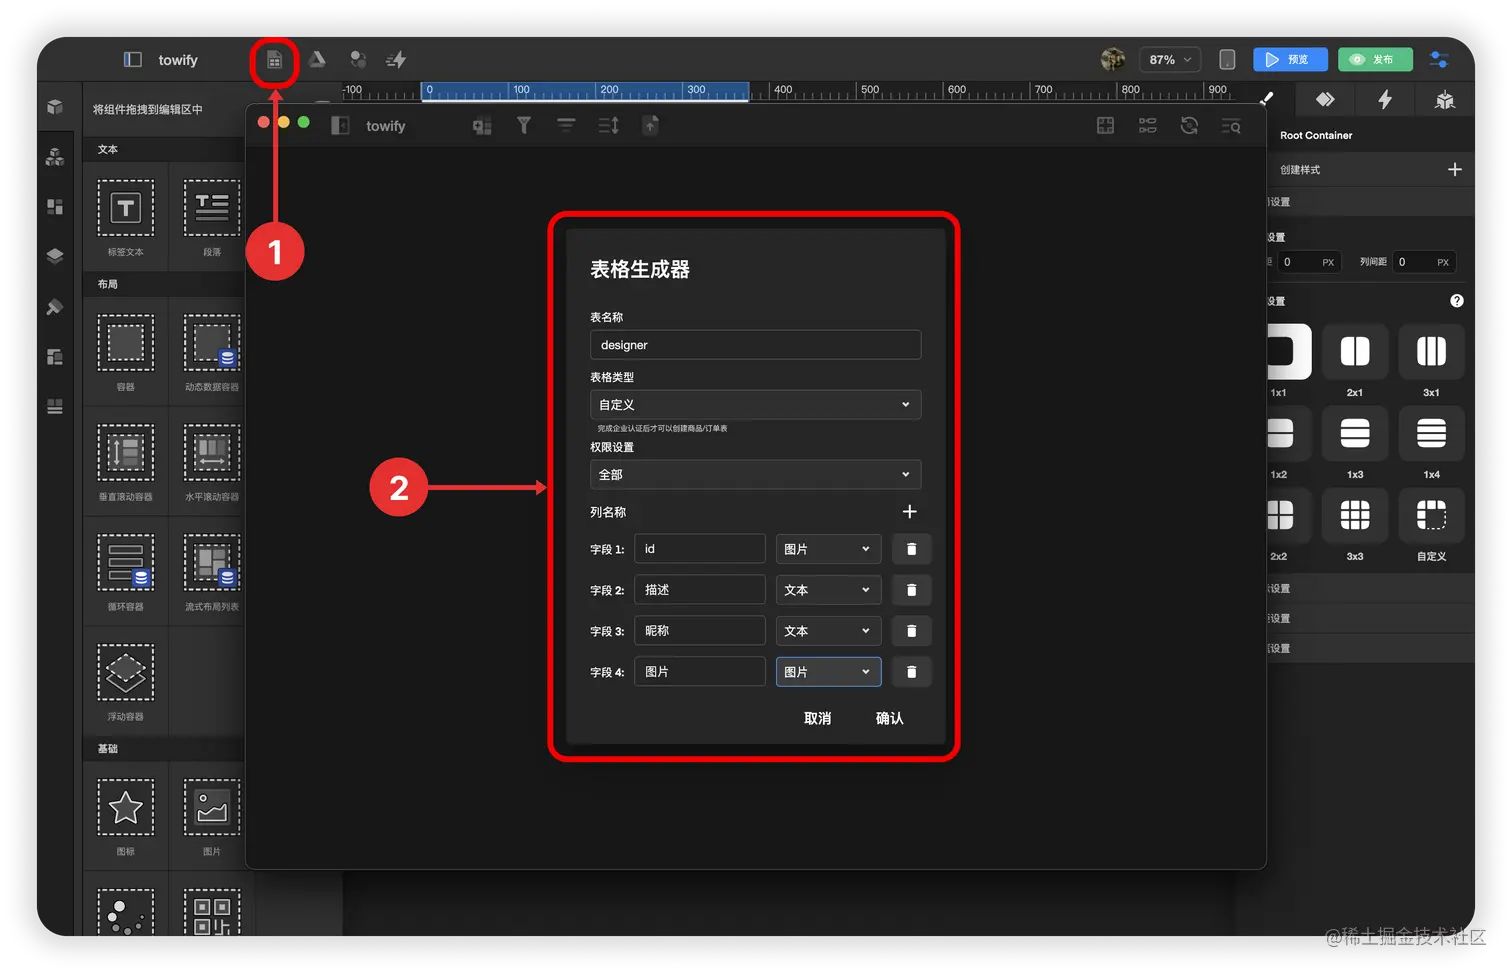Click the sort arrows icon in data window
Screen dimensions: 1512x973
click(608, 125)
